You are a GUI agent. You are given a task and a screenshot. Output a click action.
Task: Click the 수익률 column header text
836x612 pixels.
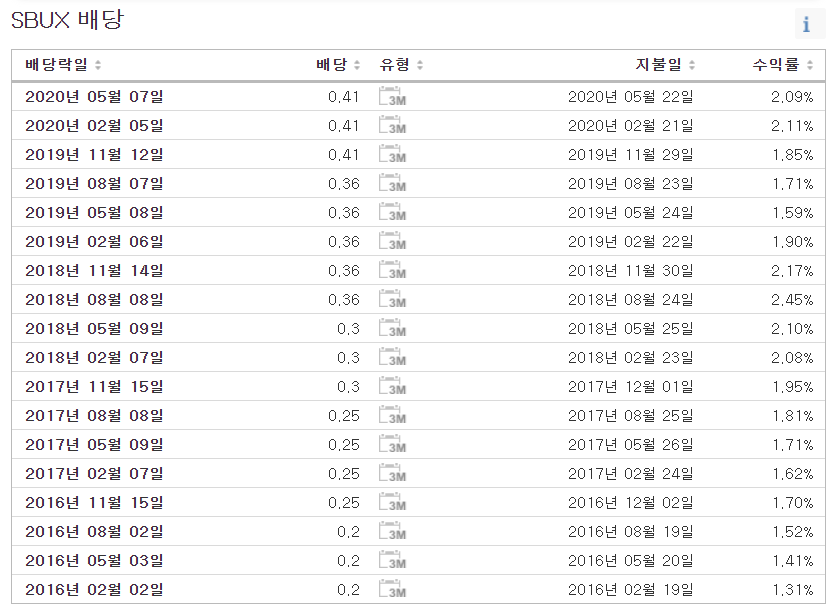776,65
